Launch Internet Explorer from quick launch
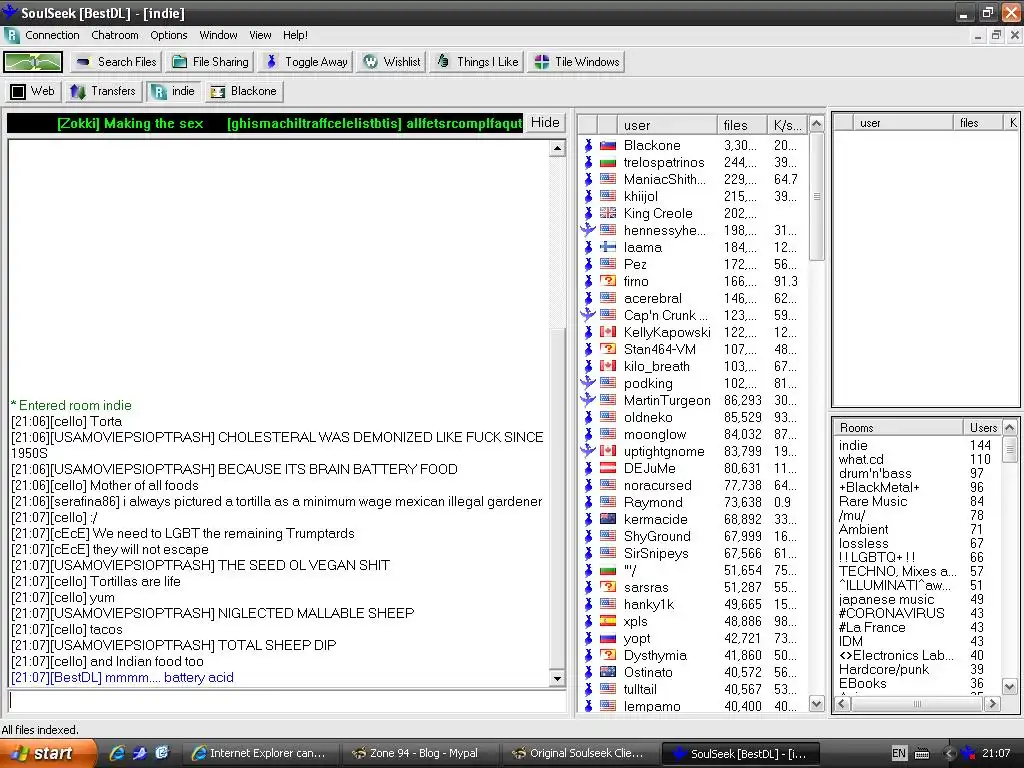 [x=117, y=753]
